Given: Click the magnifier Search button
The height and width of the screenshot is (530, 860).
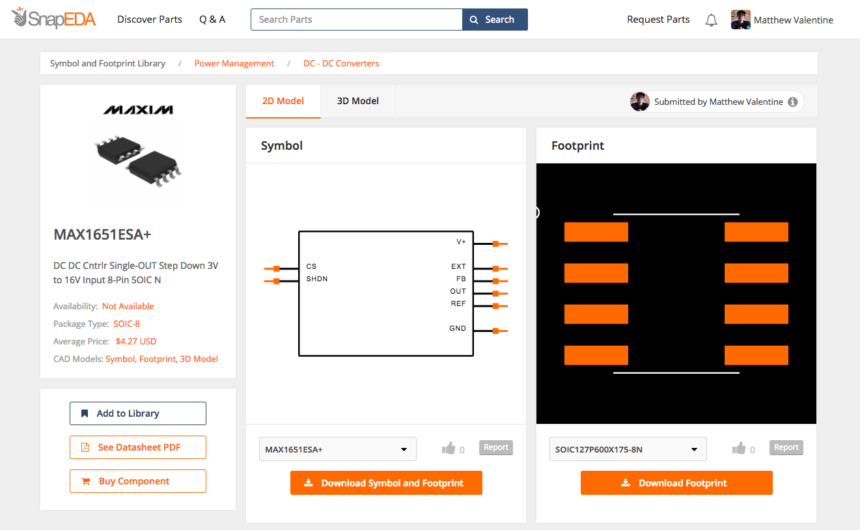Looking at the screenshot, I should [x=495, y=19].
